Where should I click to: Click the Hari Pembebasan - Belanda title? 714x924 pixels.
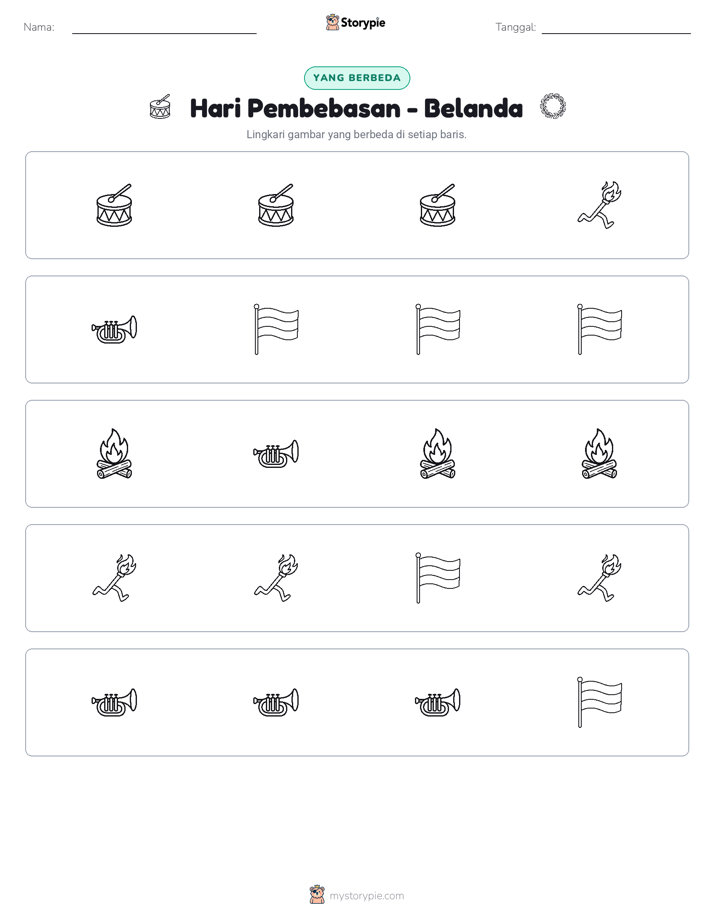point(356,108)
